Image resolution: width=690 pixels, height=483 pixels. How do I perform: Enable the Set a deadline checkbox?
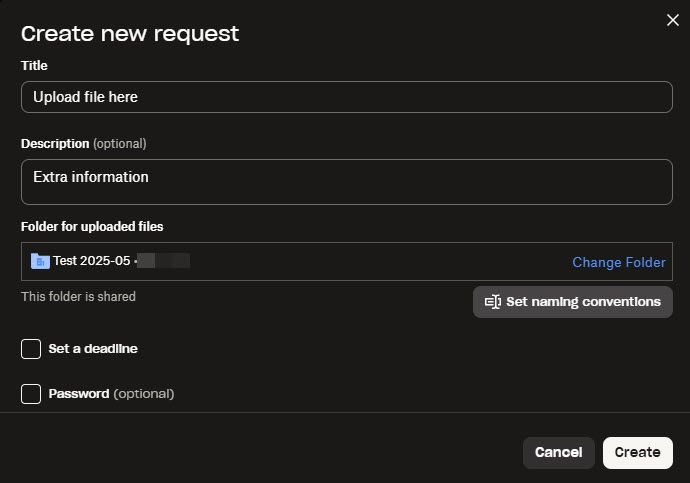[31, 349]
